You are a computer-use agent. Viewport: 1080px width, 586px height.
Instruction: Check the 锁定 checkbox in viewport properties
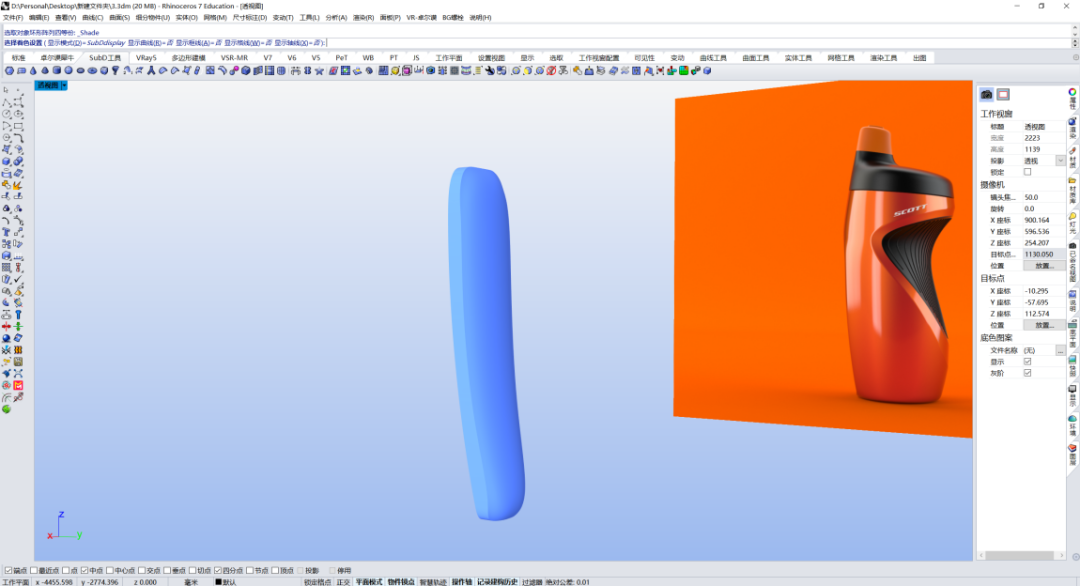tap(1027, 172)
